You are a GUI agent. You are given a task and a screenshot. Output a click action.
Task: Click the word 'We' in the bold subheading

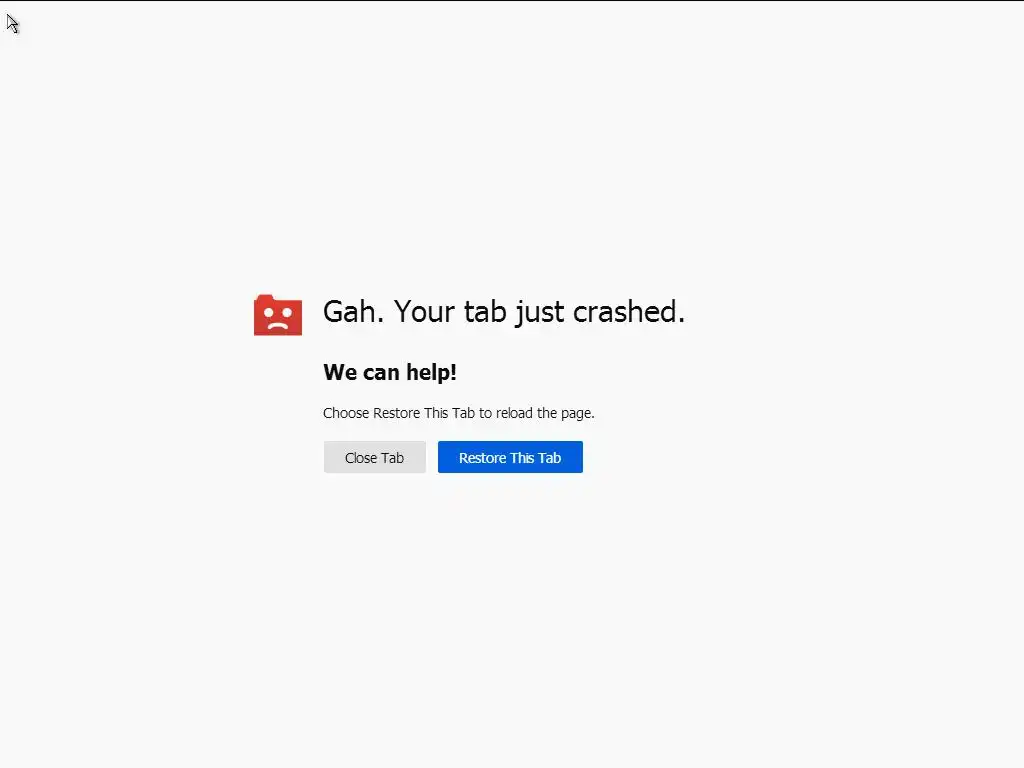pos(340,372)
